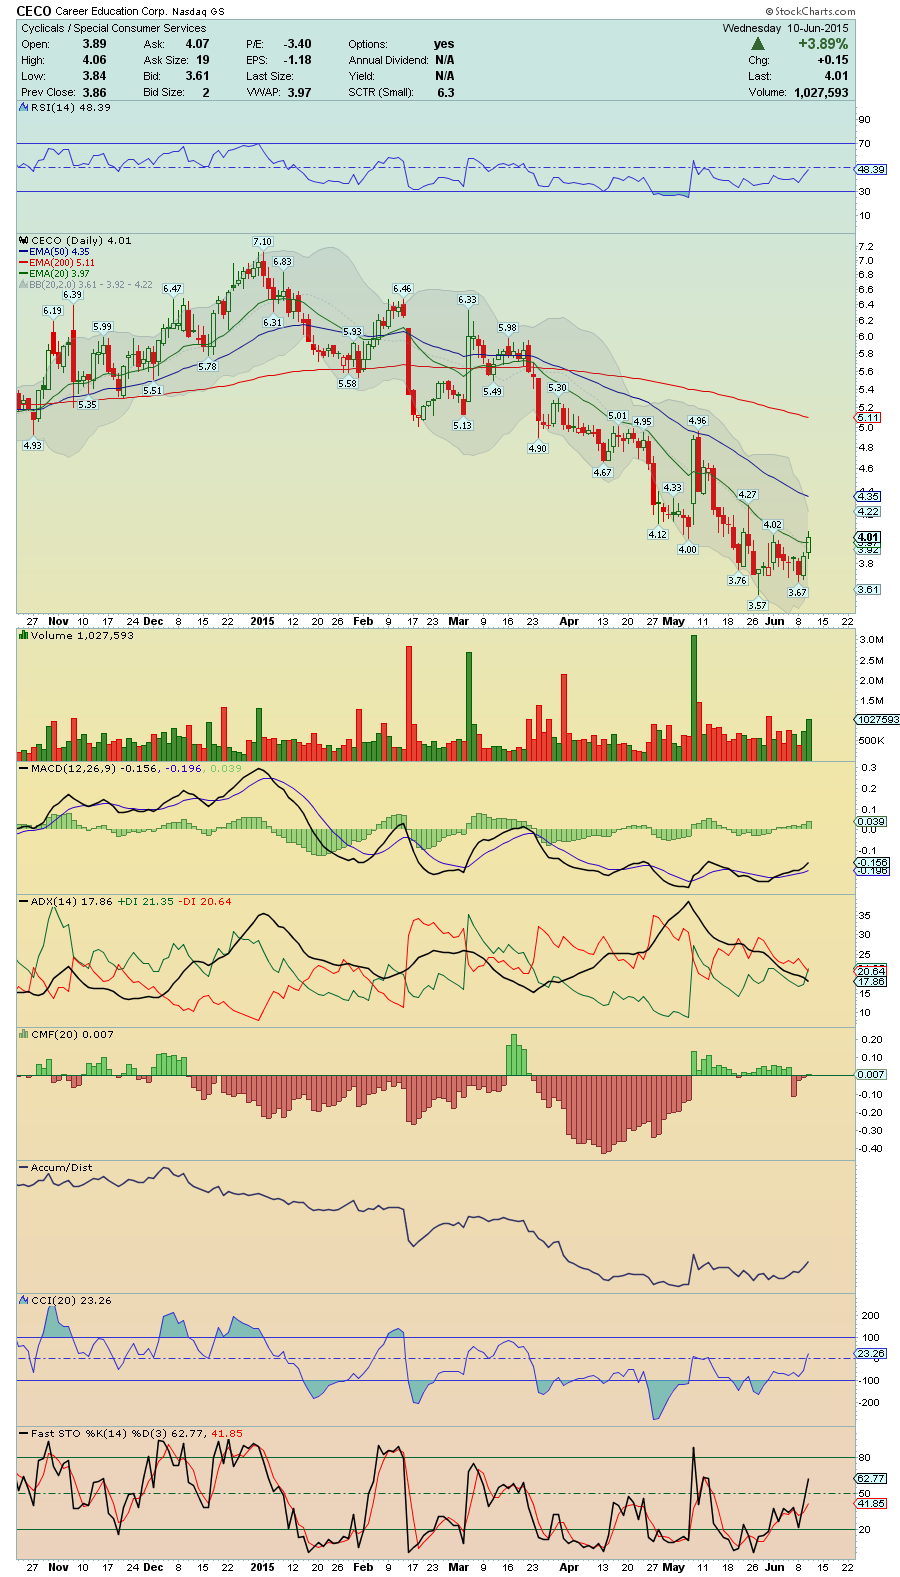Click the icon beside CCI(20)
Viewport: 900px width, 1577px height.
tap(24, 1300)
